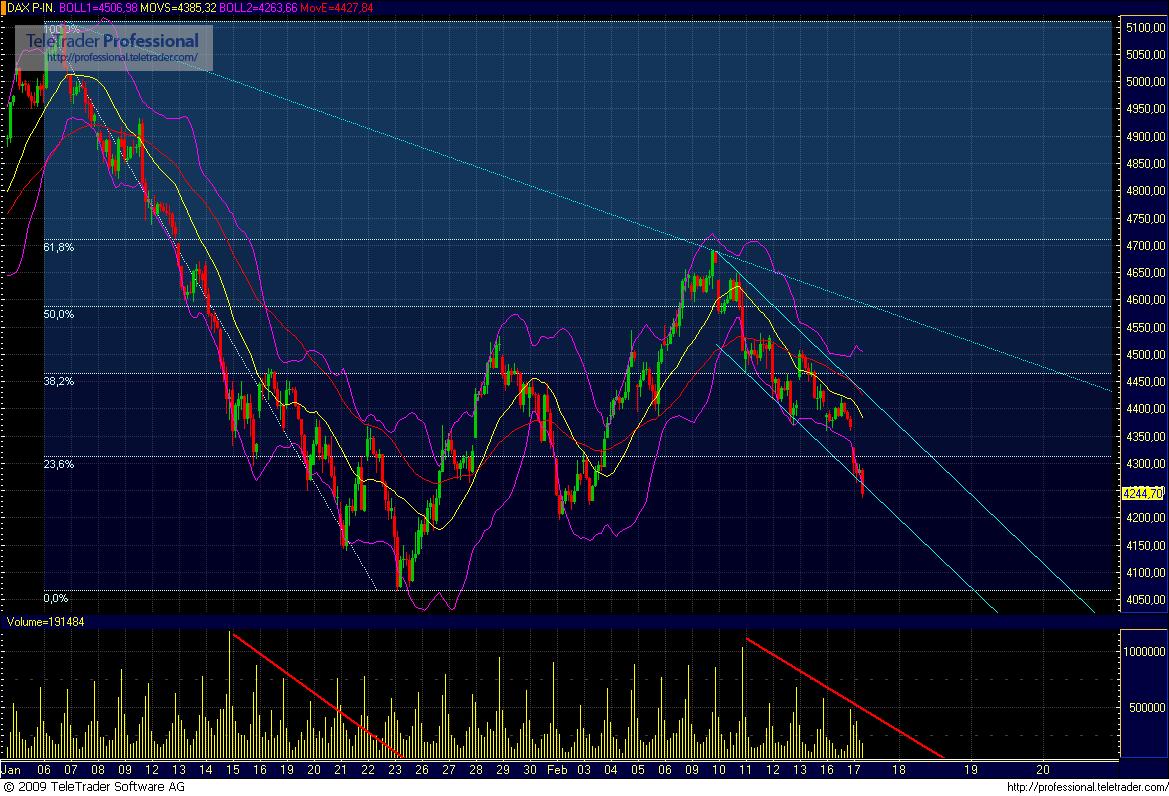Click the current price tag showing 4244,70
Screen dimensions: 1169x796
click(x=1143, y=492)
